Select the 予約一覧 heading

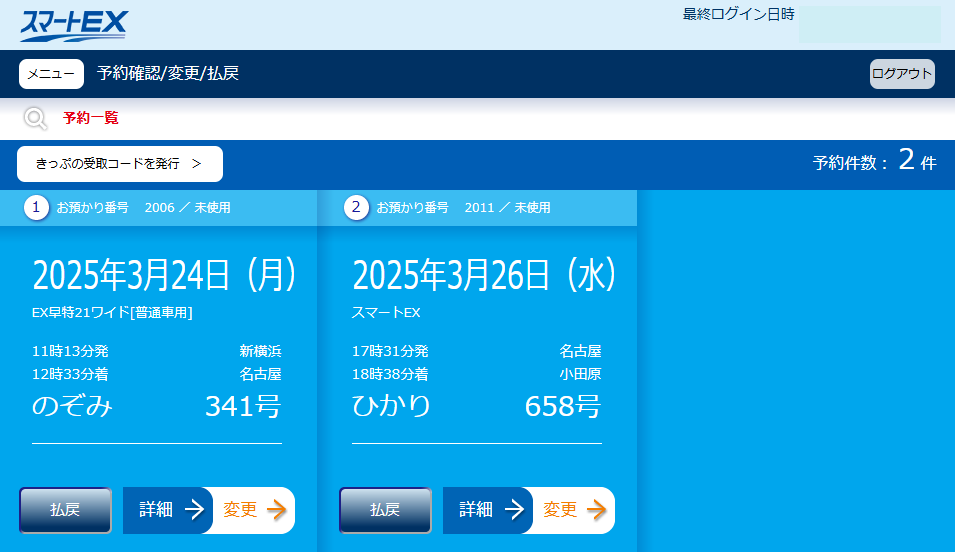(x=91, y=118)
